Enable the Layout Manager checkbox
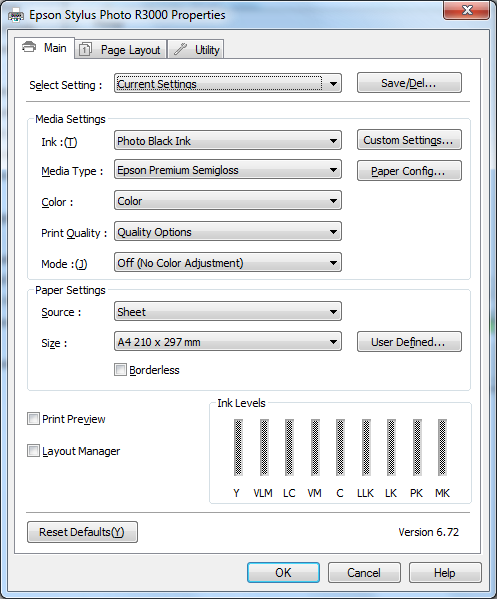This screenshot has height=599, width=497. (x=33, y=451)
